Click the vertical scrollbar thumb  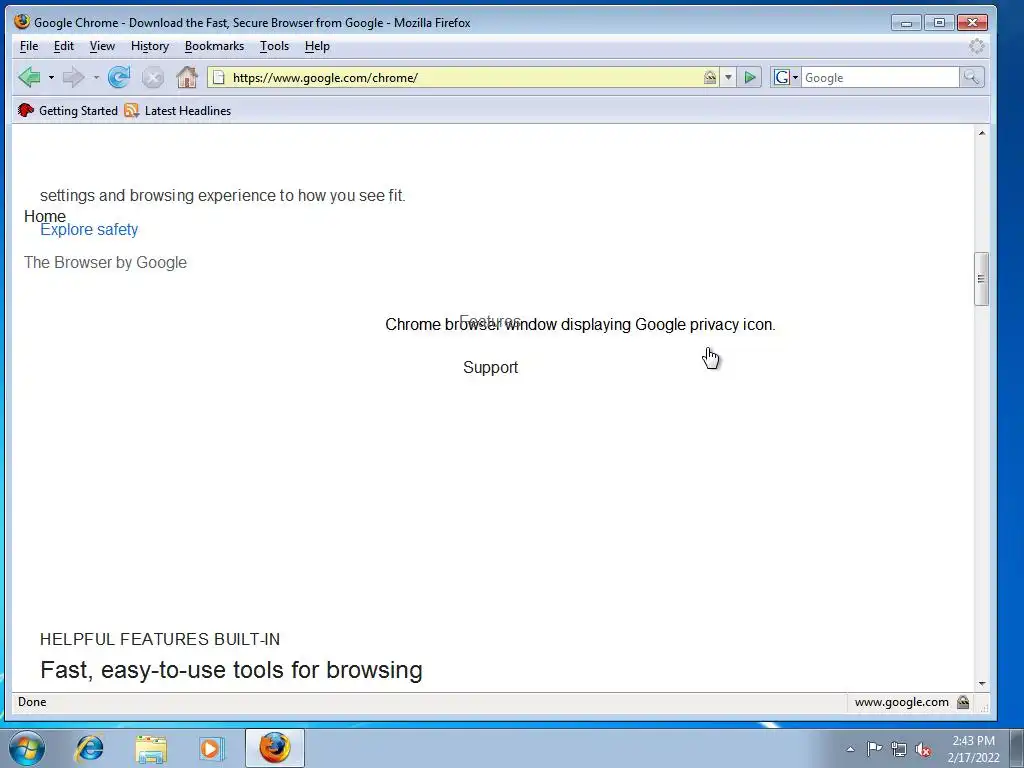982,279
